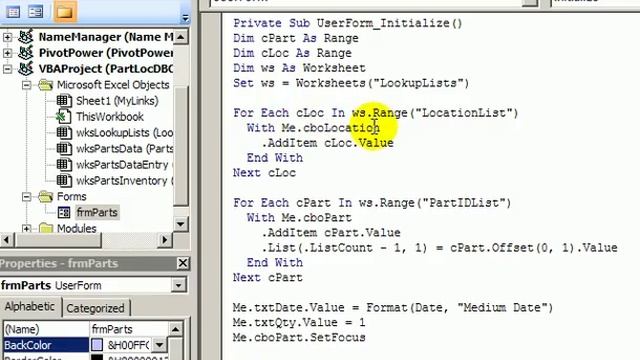Expand the PivotPower project node
This screenshot has width=640, height=360.
(x=7, y=53)
